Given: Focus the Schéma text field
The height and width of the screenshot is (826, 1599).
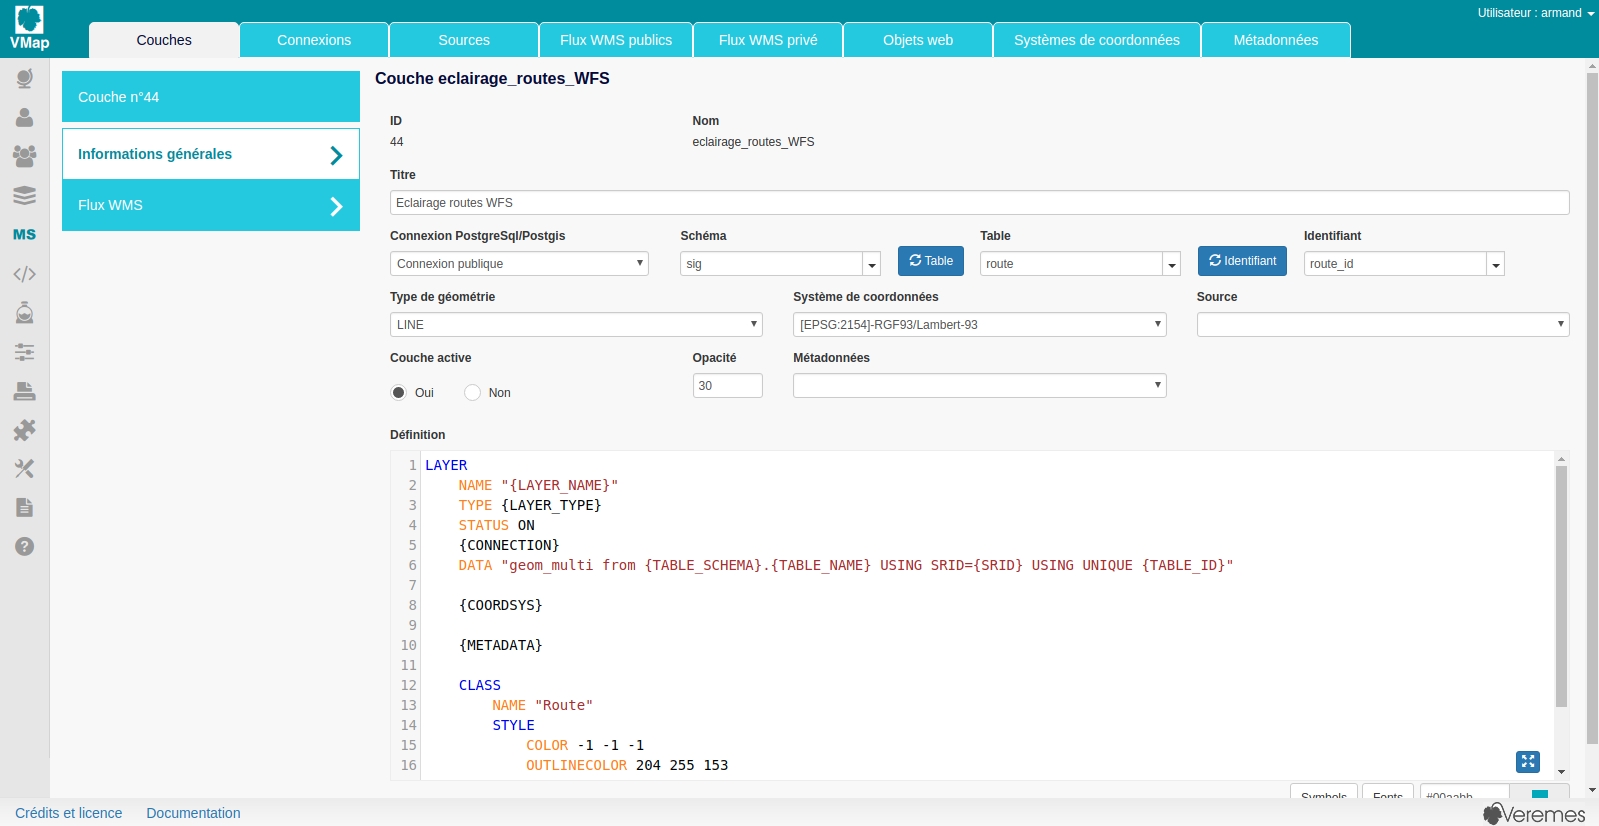Looking at the screenshot, I should (771, 264).
